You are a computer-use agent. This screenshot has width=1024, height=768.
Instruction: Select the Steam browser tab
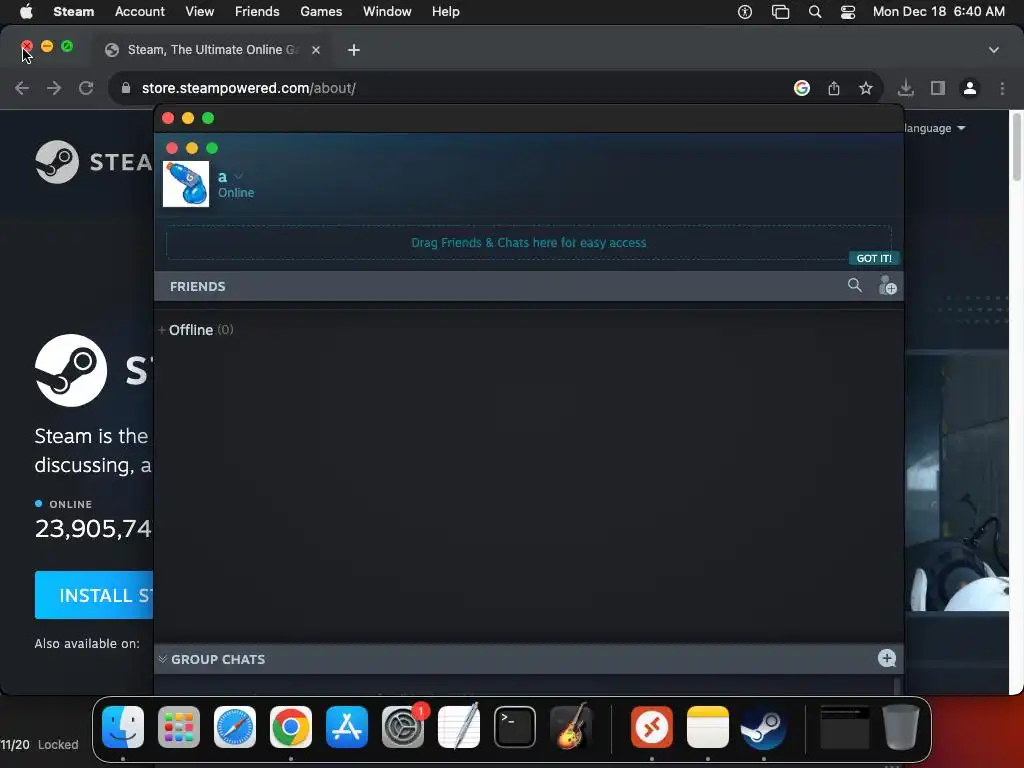tap(212, 50)
